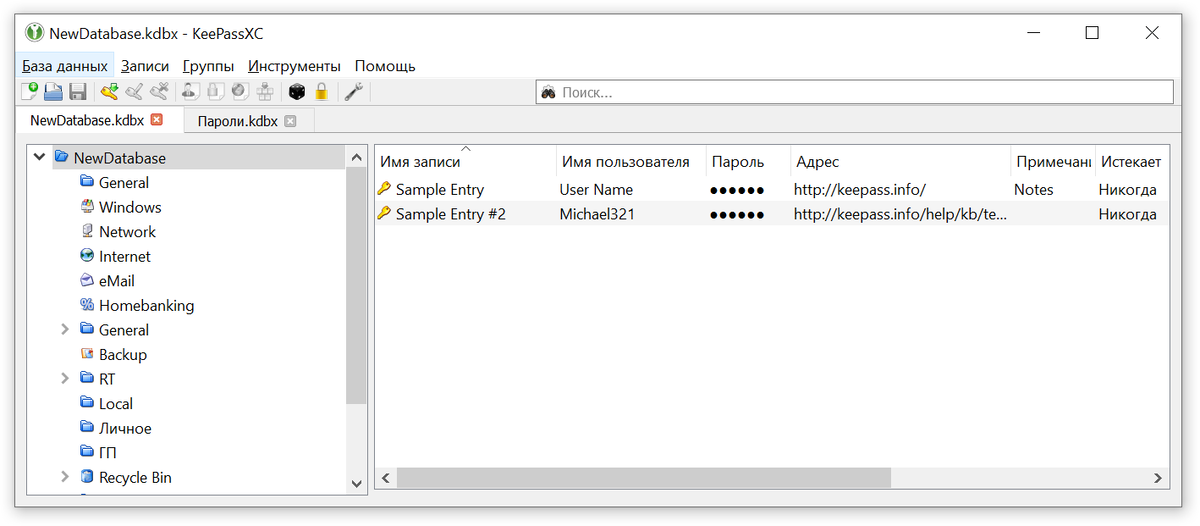Click the binoculars search icon

(x=548, y=92)
